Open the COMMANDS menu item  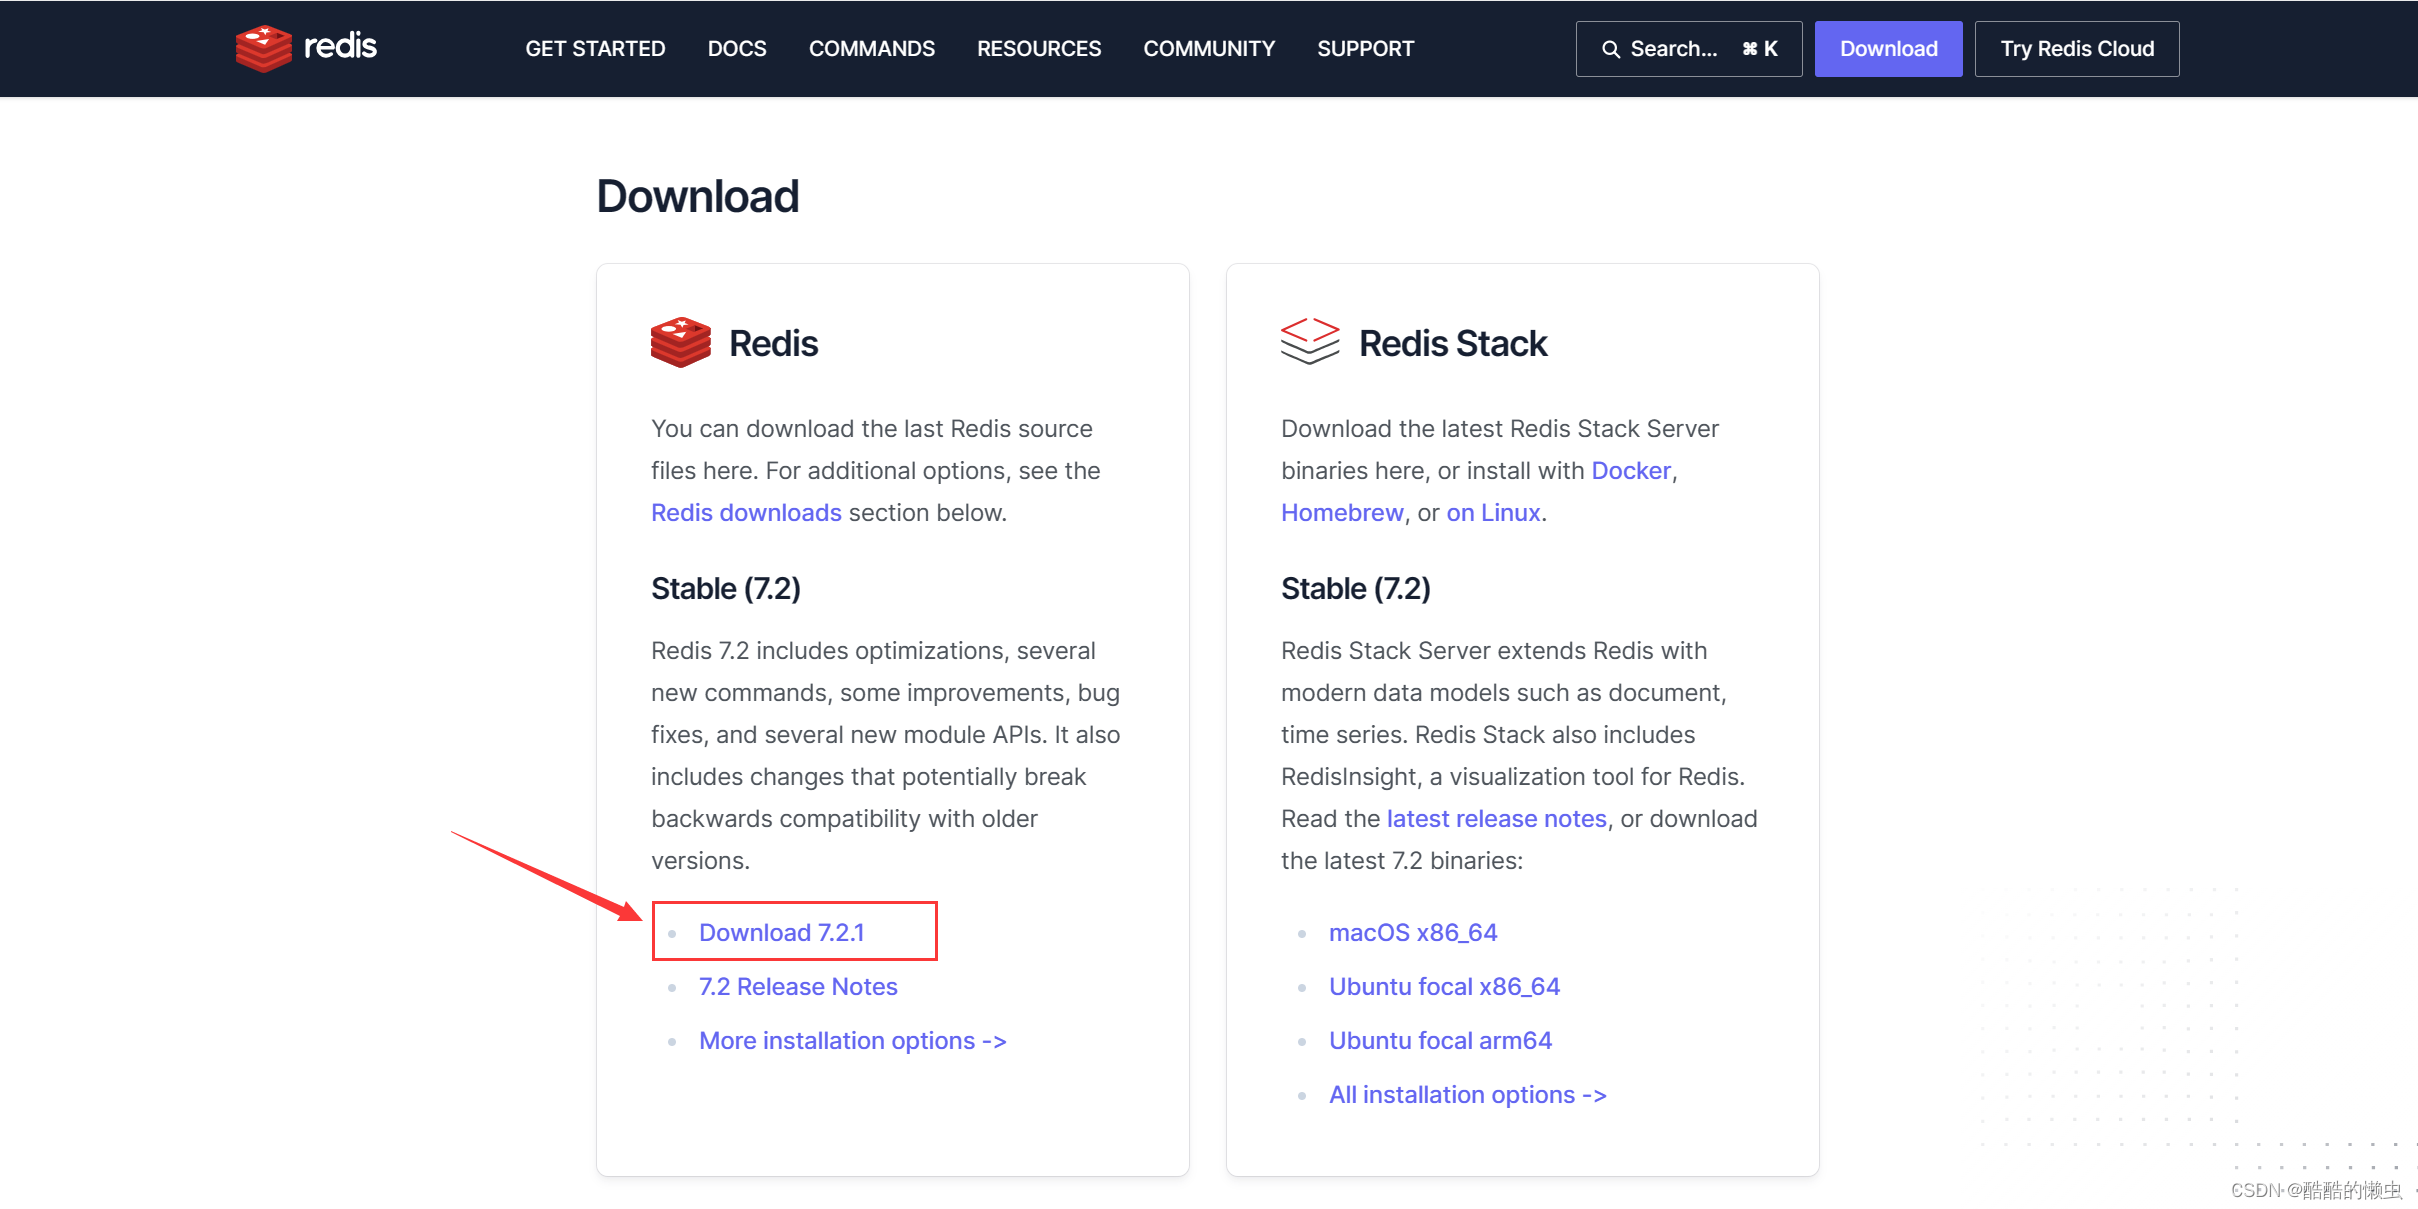[872, 49]
